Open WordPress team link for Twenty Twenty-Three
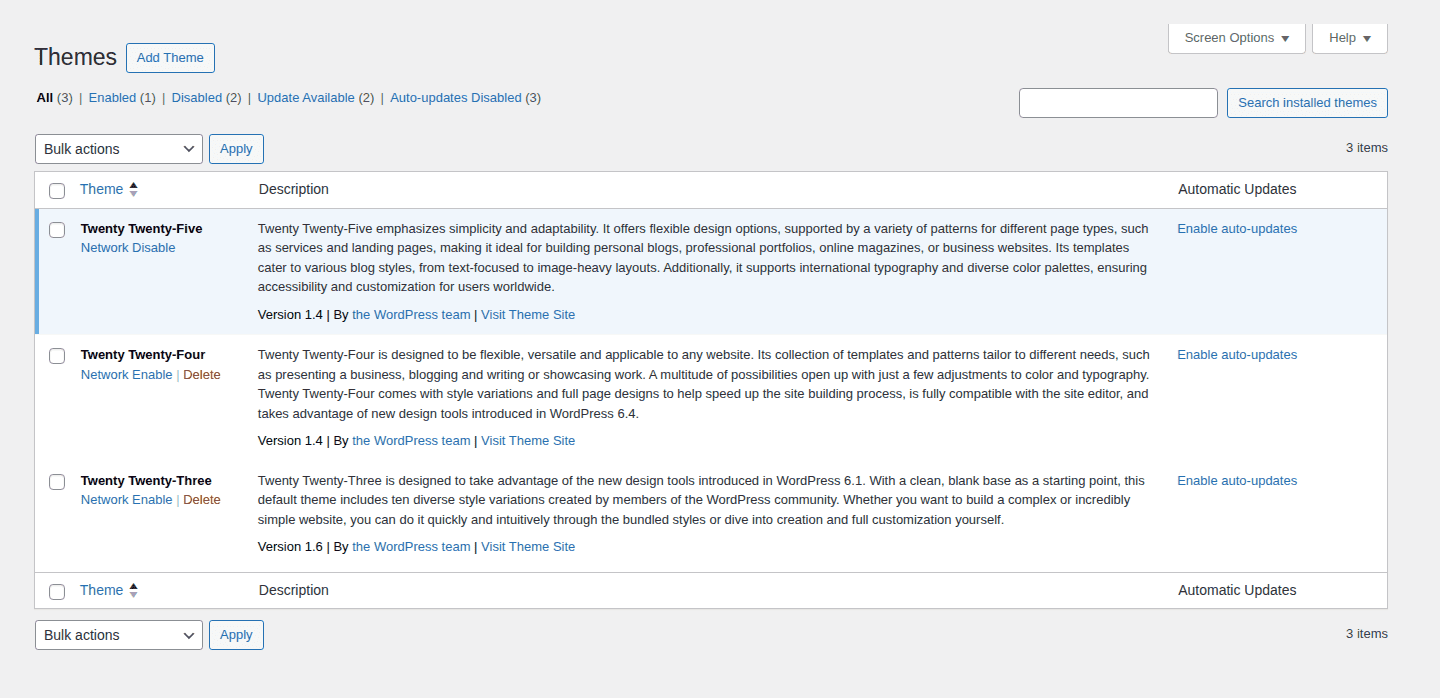The width and height of the screenshot is (1440, 698). click(x=411, y=547)
